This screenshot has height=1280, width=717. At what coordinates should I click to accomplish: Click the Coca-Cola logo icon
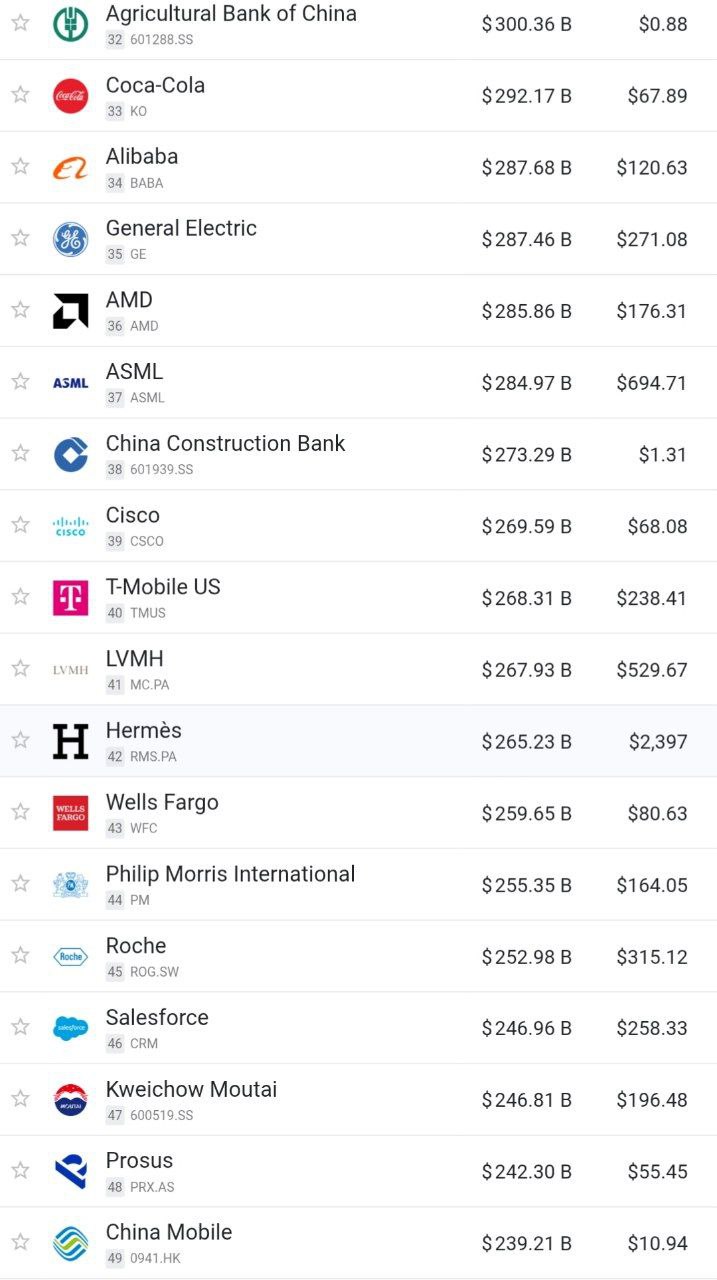pos(70,96)
